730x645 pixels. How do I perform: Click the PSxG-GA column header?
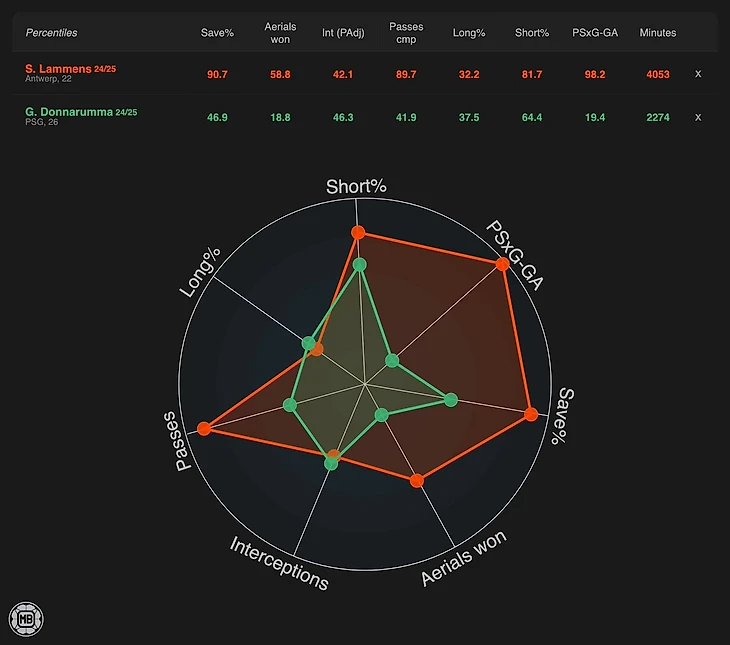[x=595, y=33]
